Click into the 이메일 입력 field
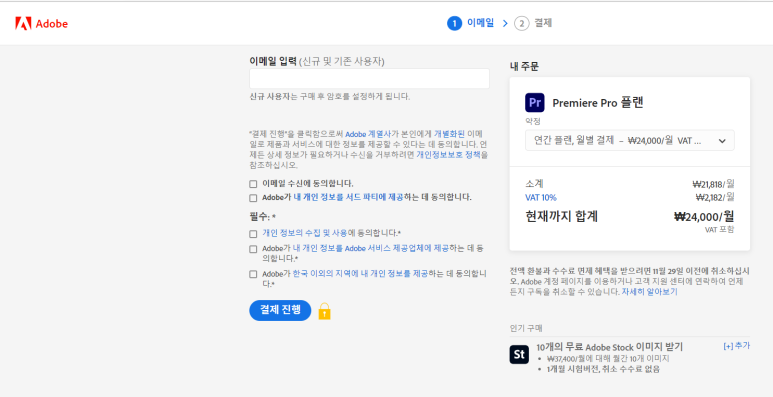This screenshot has height=397, width=773. [x=369, y=78]
